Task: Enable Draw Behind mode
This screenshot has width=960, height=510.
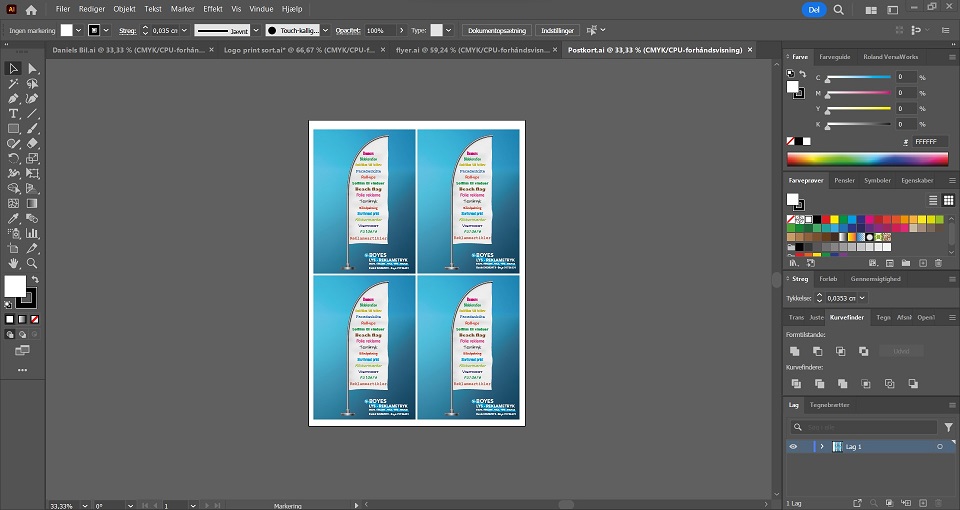Action: point(22,334)
